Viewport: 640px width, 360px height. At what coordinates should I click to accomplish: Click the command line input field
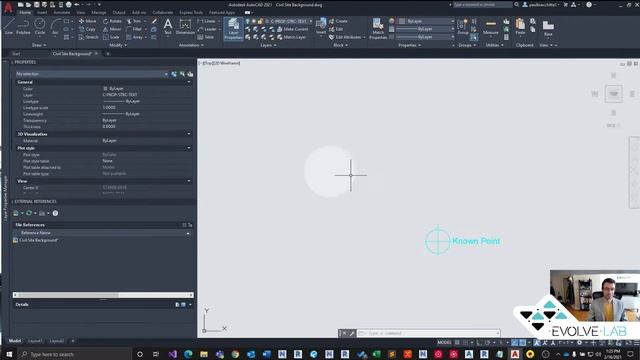pyautogui.click(x=429, y=333)
